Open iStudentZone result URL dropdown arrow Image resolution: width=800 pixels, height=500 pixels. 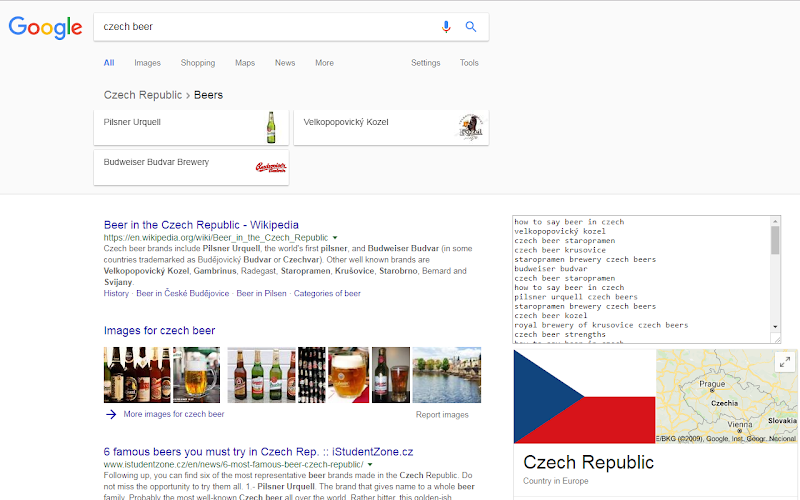pyautogui.click(x=370, y=465)
